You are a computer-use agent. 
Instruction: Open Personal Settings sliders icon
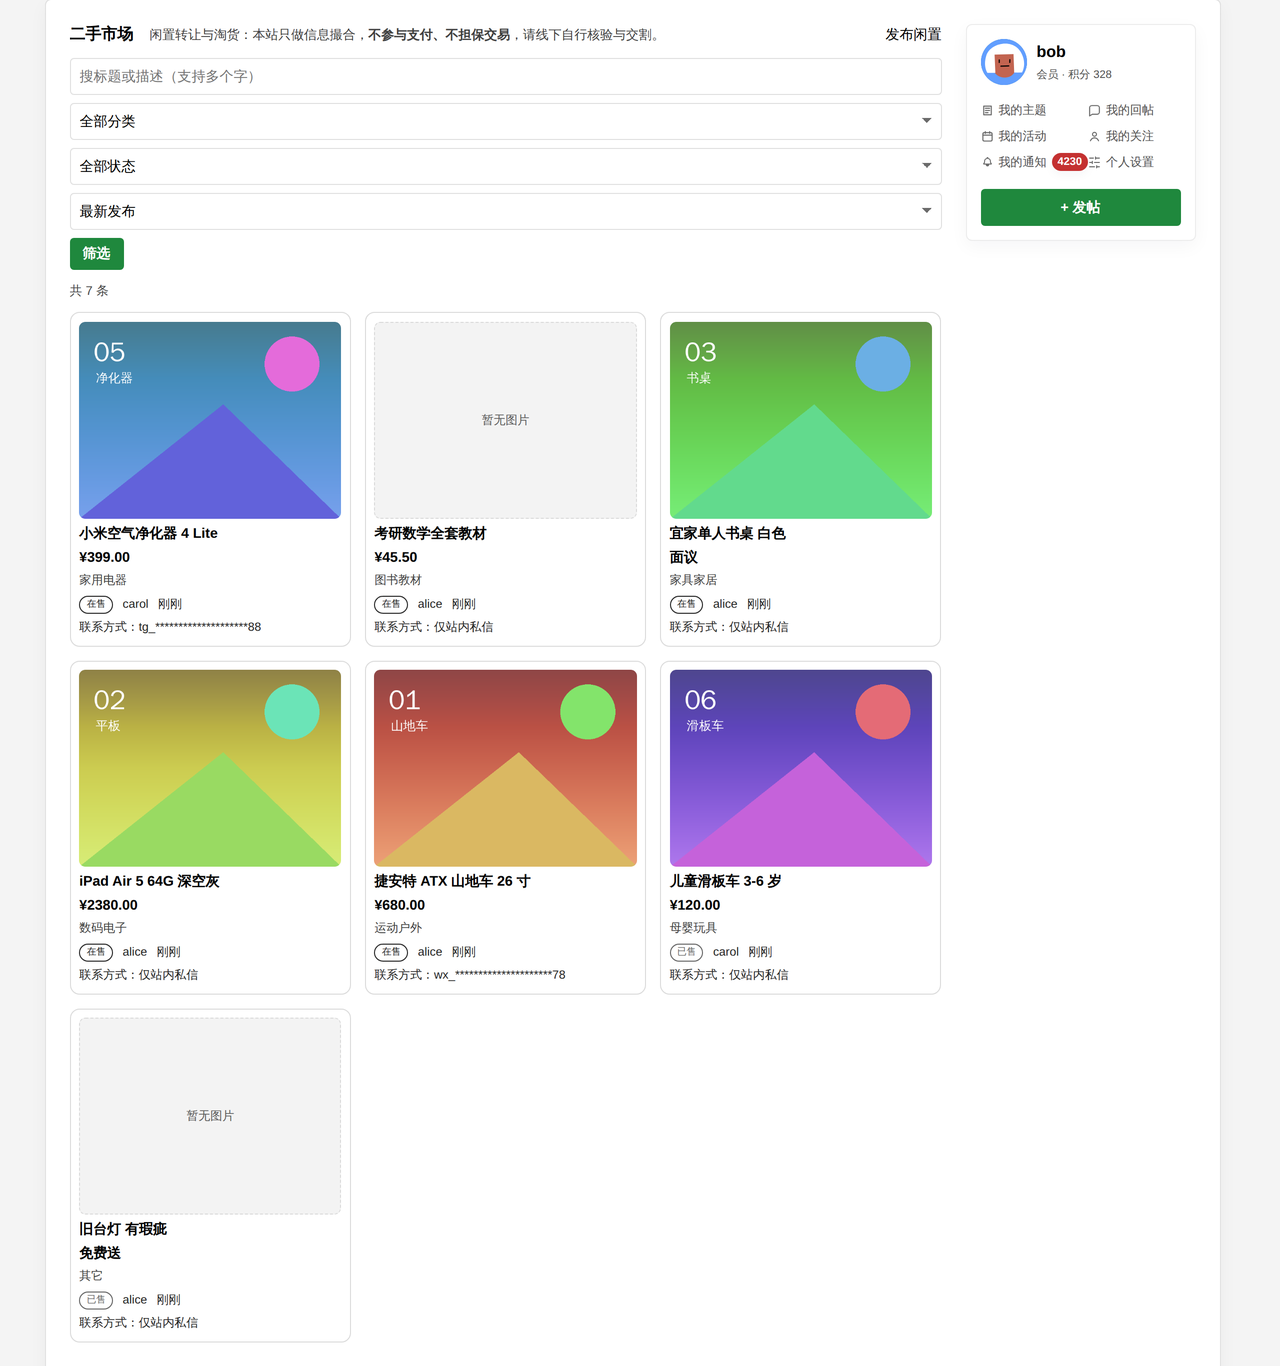coord(1094,162)
